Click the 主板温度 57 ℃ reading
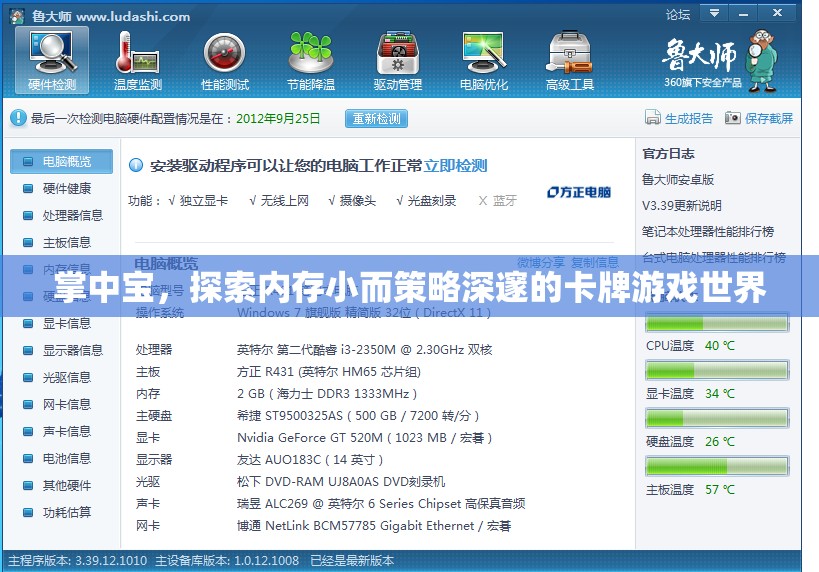The image size is (819, 572). point(691,490)
